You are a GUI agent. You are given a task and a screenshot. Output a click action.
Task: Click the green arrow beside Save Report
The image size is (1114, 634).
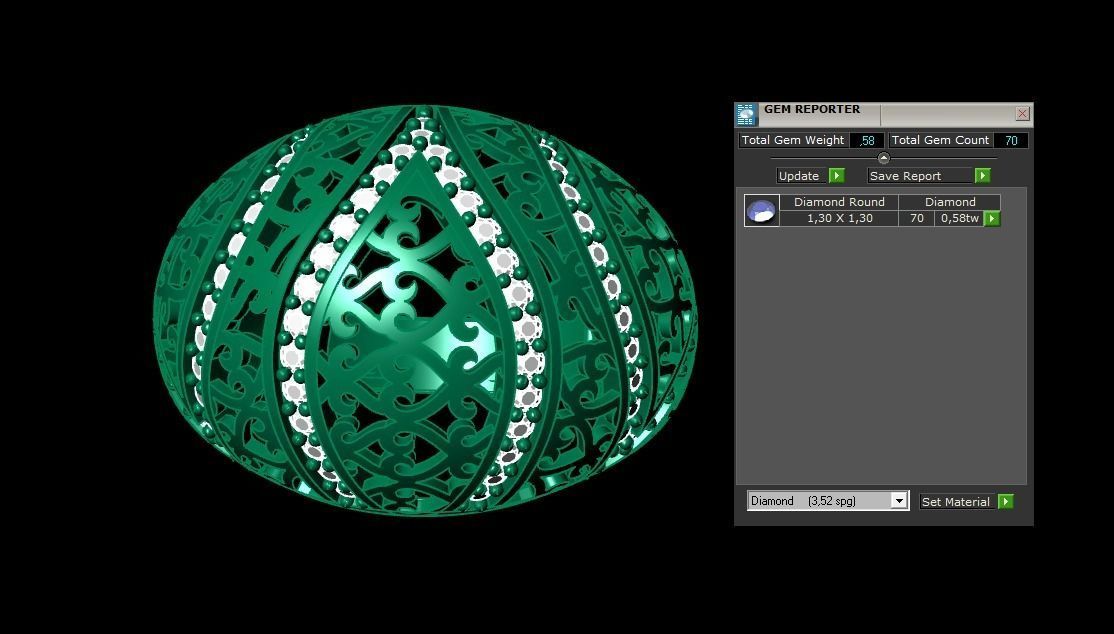click(x=983, y=176)
